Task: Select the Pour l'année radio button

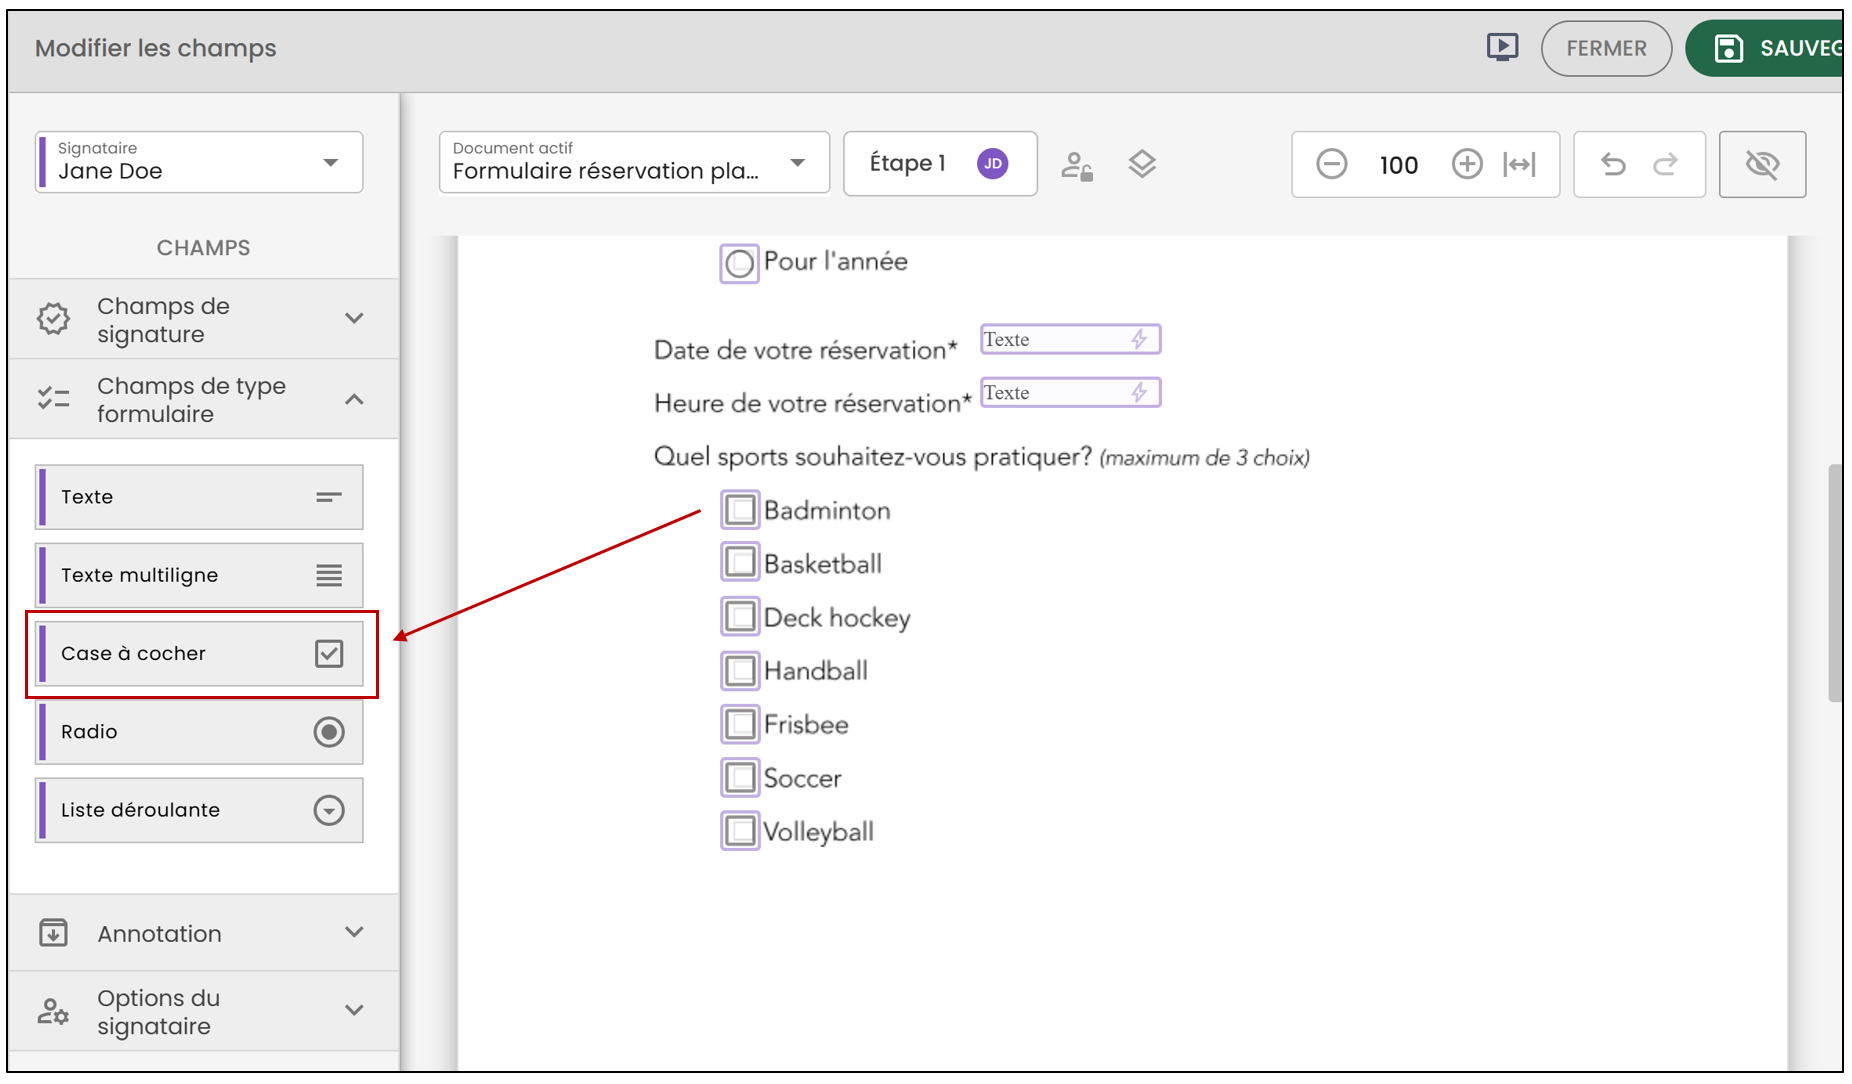Action: pos(739,264)
